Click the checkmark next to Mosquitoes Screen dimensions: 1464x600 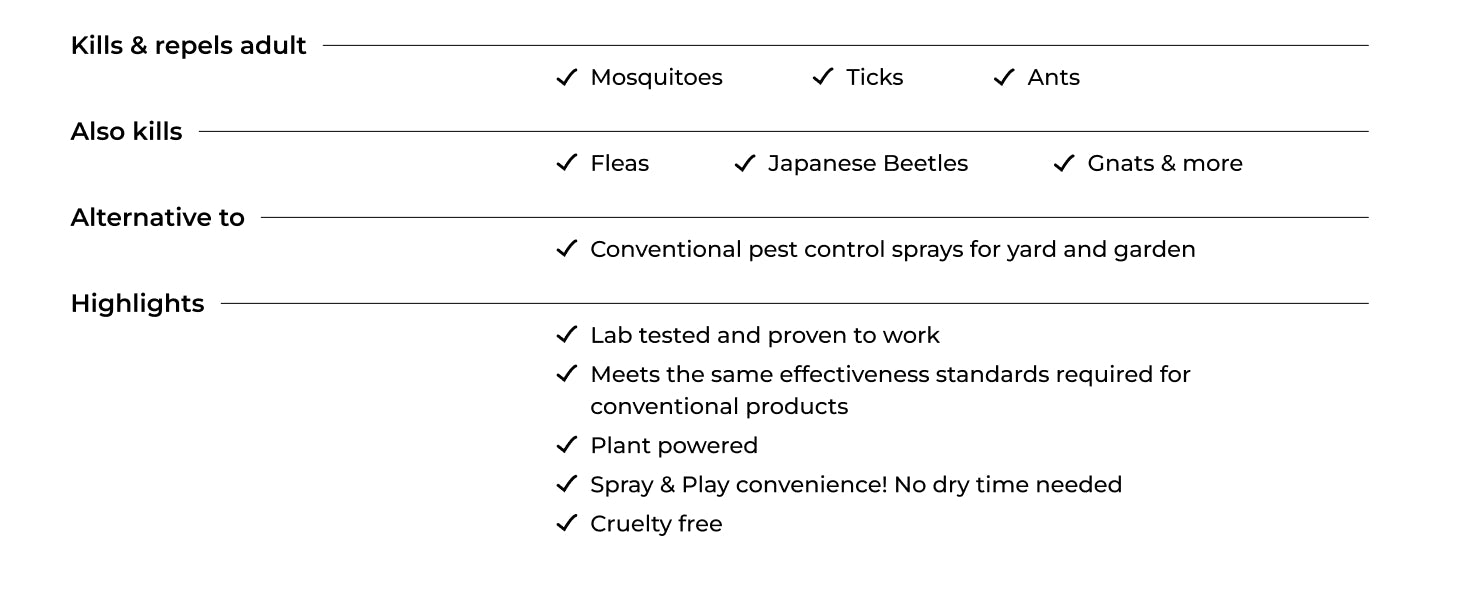pos(566,77)
